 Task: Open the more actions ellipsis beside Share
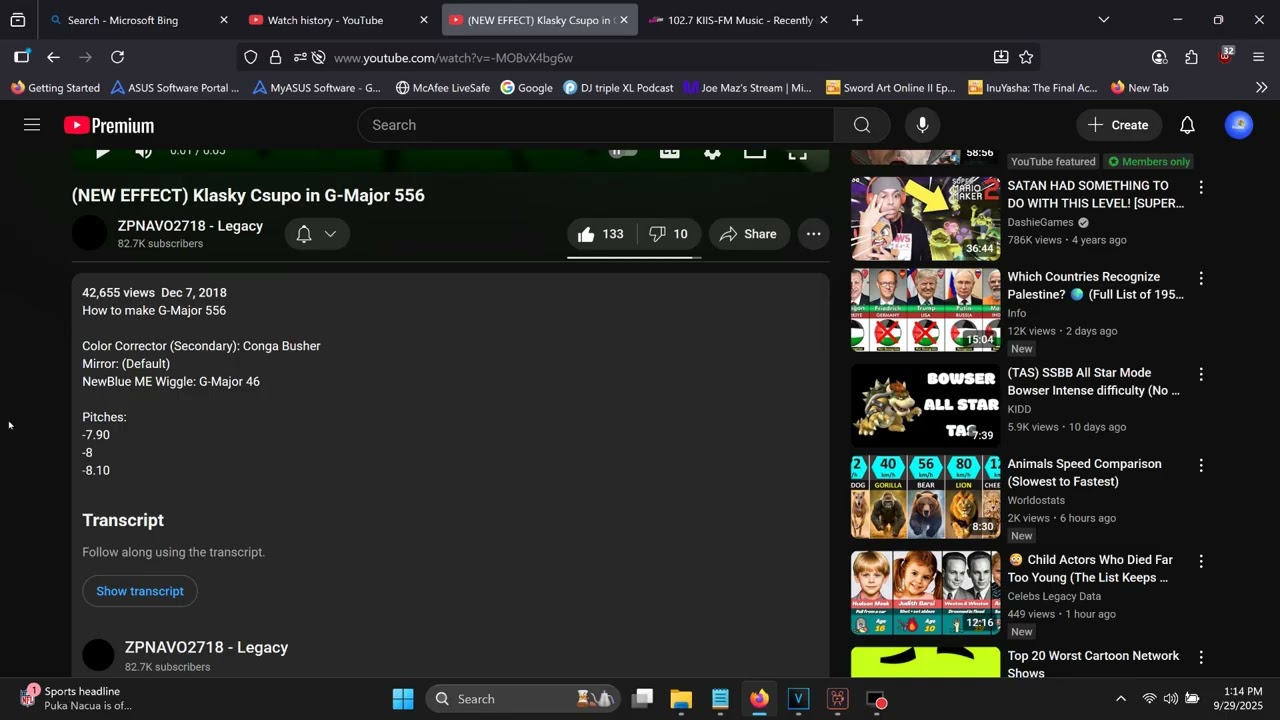coord(814,234)
